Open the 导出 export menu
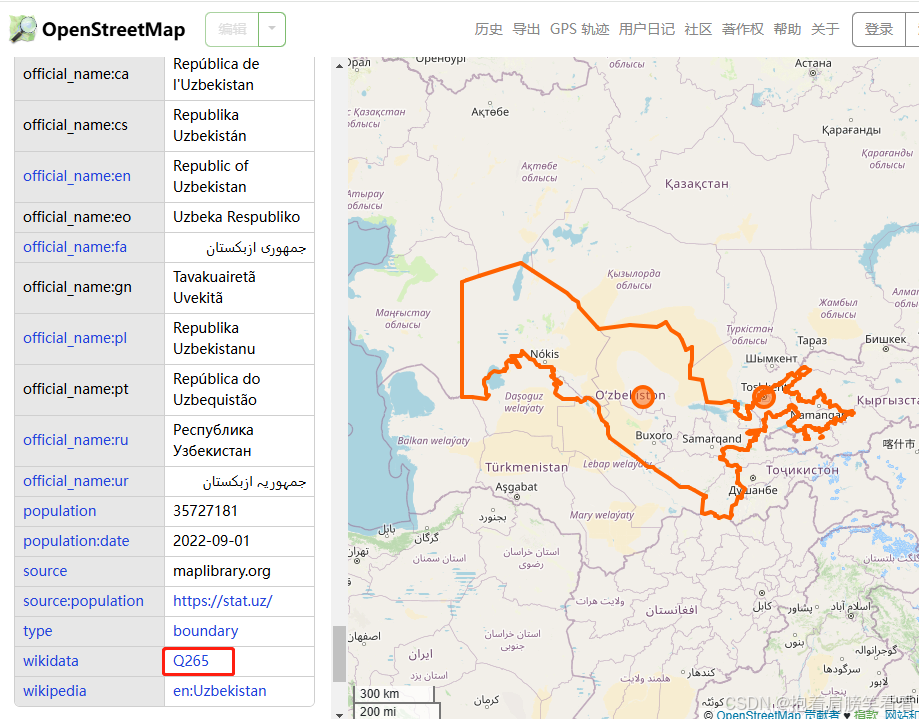 526,29
